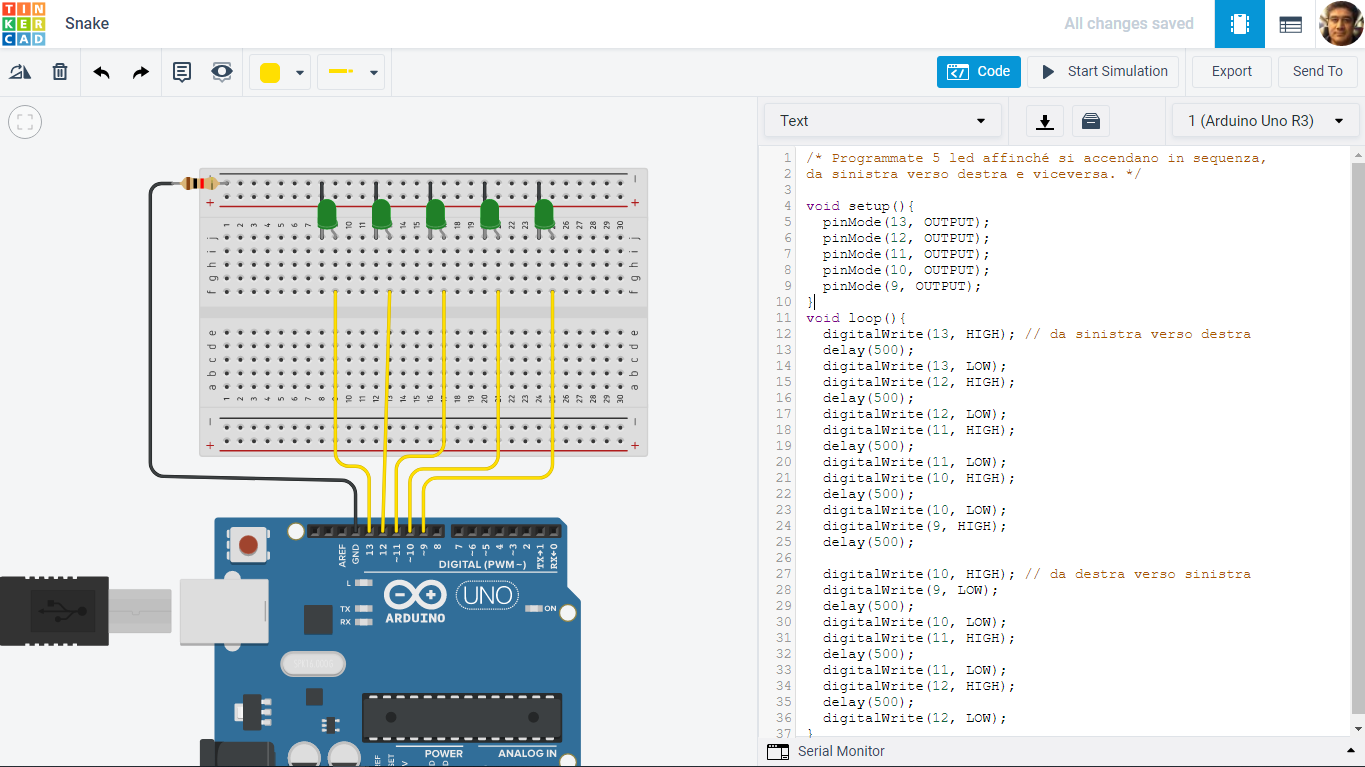Switch to component list view
The width and height of the screenshot is (1365, 767).
coord(1290,24)
